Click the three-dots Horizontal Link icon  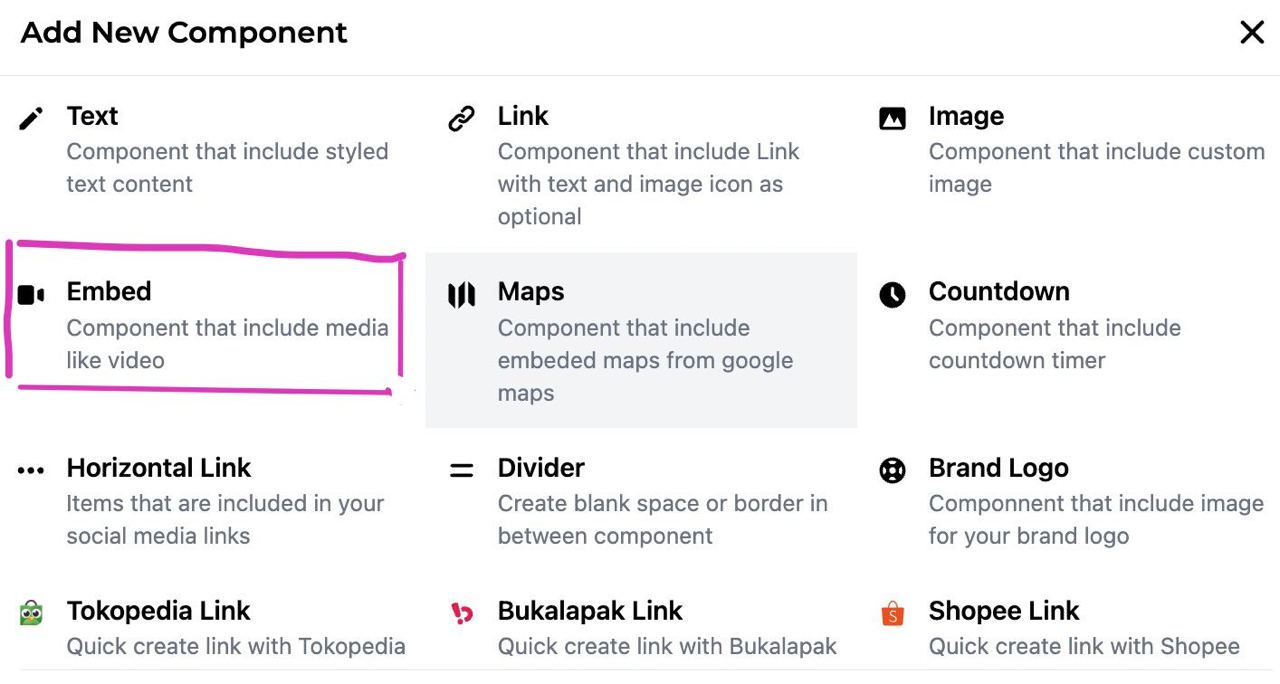(x=31, y=470)
